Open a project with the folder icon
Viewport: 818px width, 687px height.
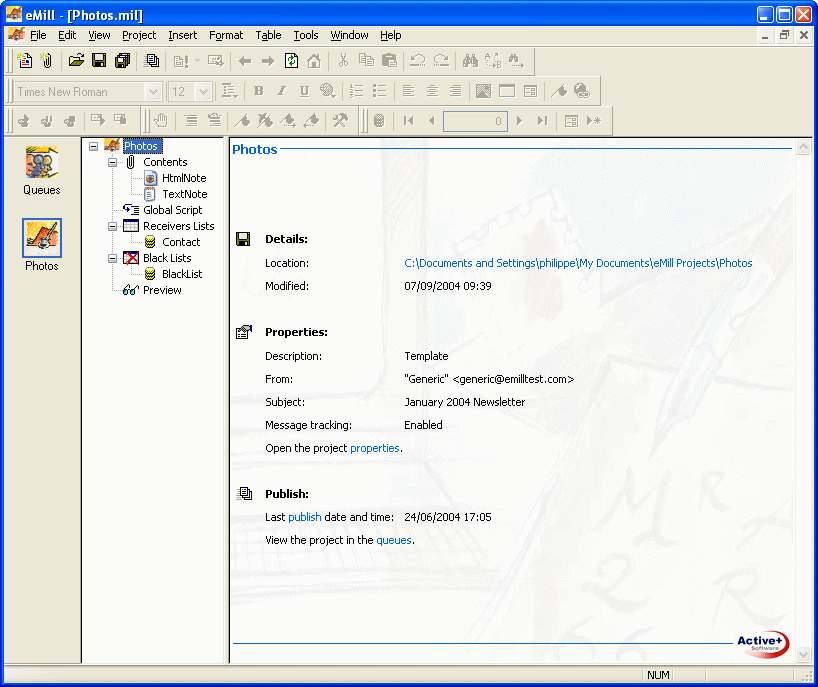coord(76,61)
